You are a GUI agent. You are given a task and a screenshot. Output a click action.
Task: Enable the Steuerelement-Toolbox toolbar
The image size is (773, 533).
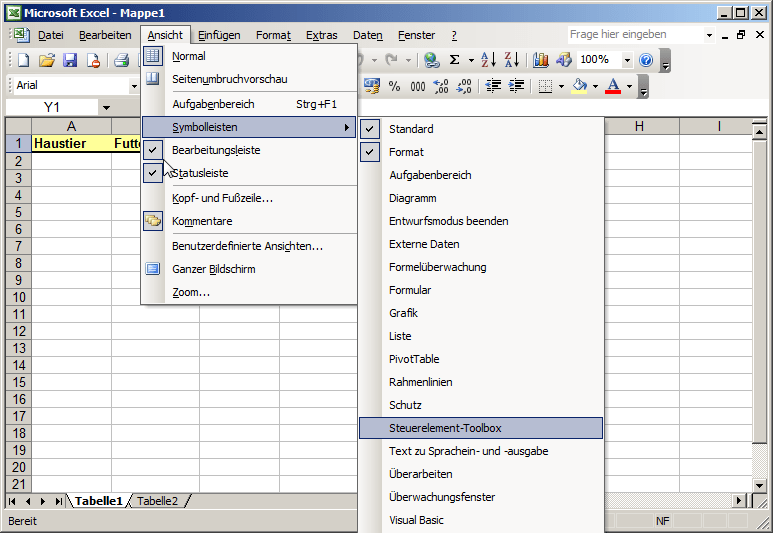[481, 428]
